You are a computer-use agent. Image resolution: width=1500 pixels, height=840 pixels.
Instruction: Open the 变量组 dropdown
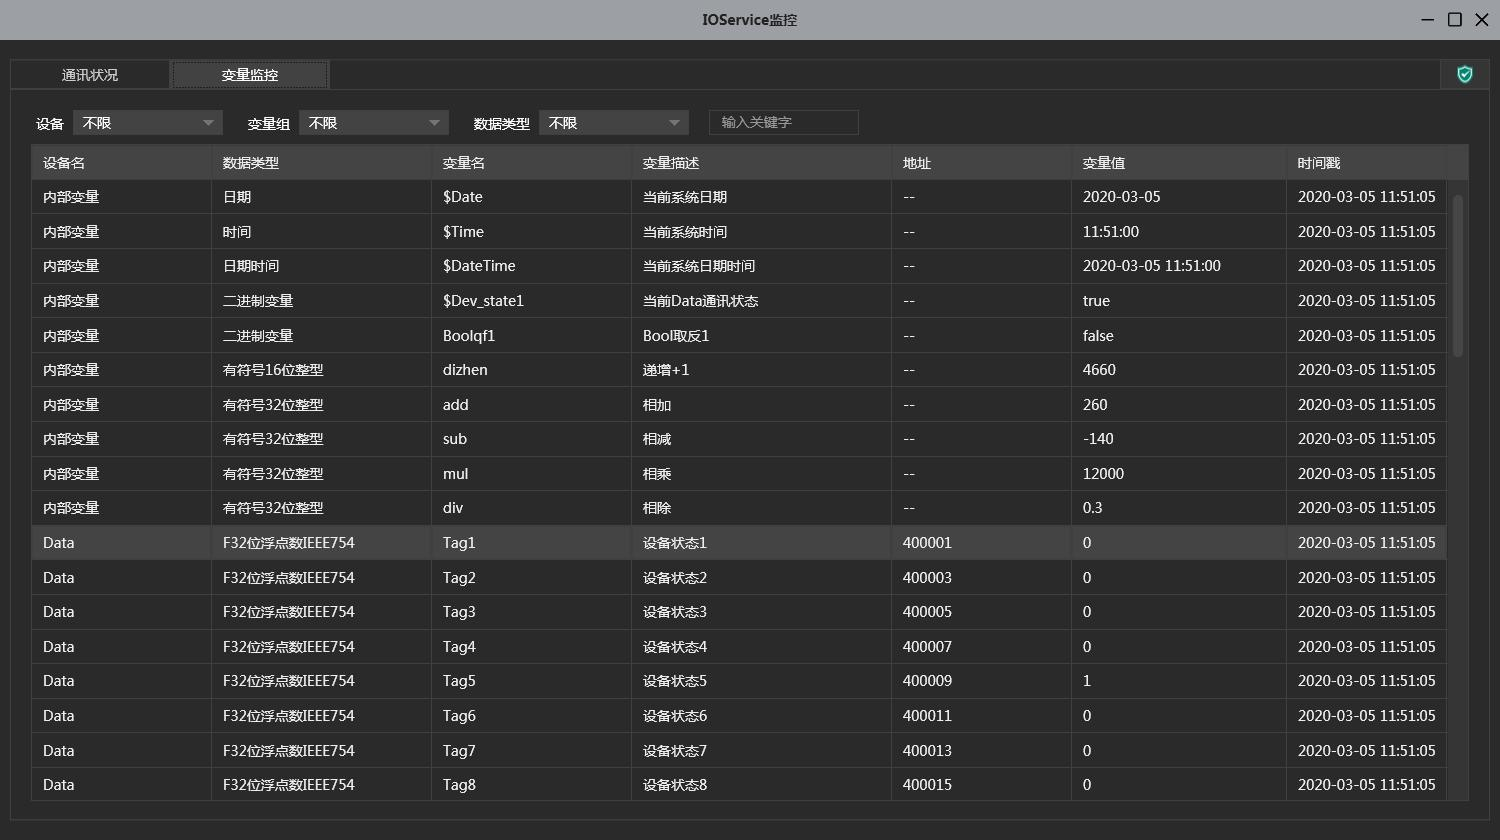point(374,123)
